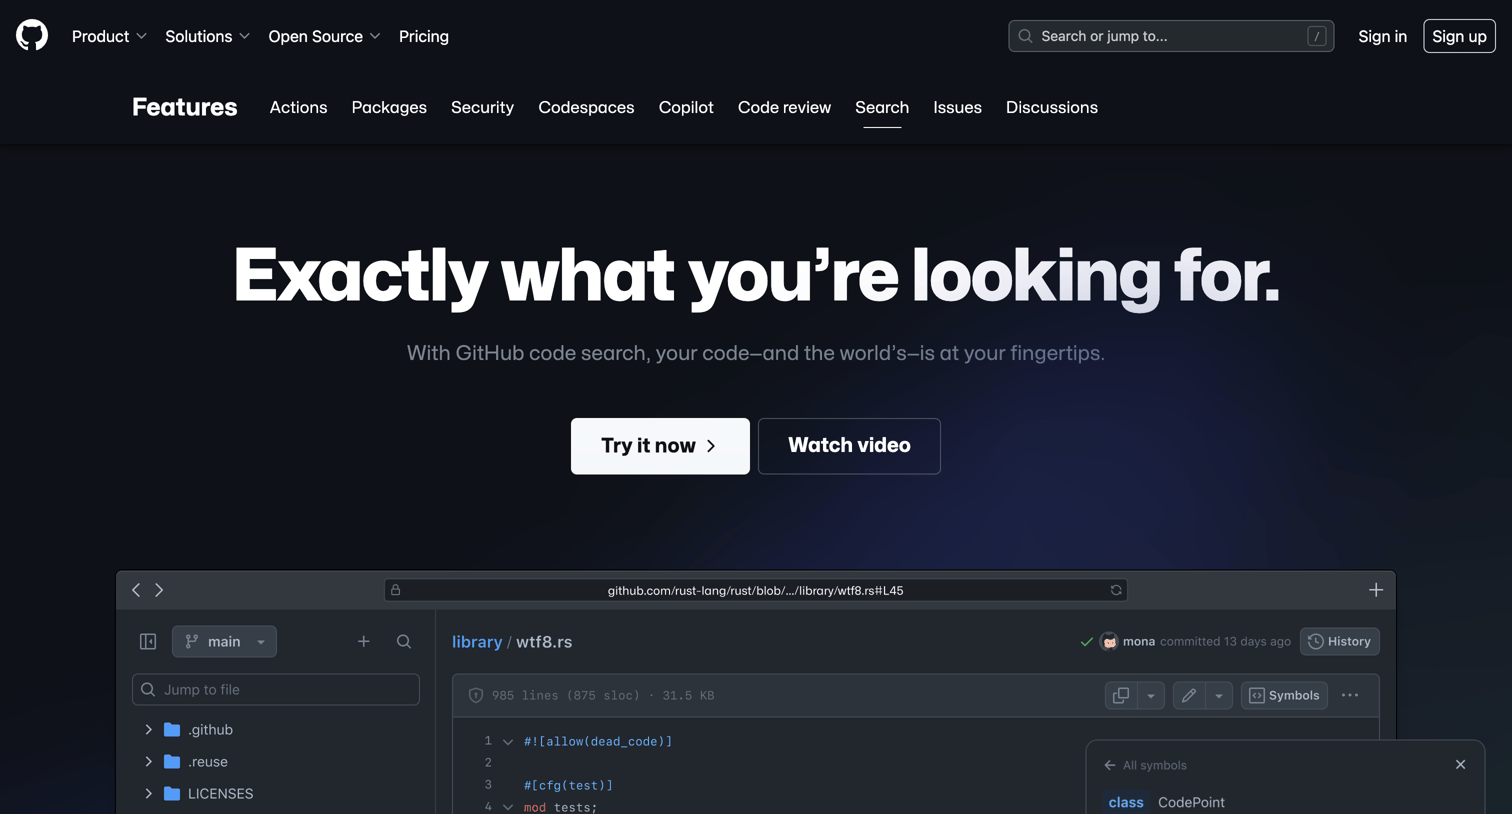Click the file tree search icon

click(x=404, y=641)
